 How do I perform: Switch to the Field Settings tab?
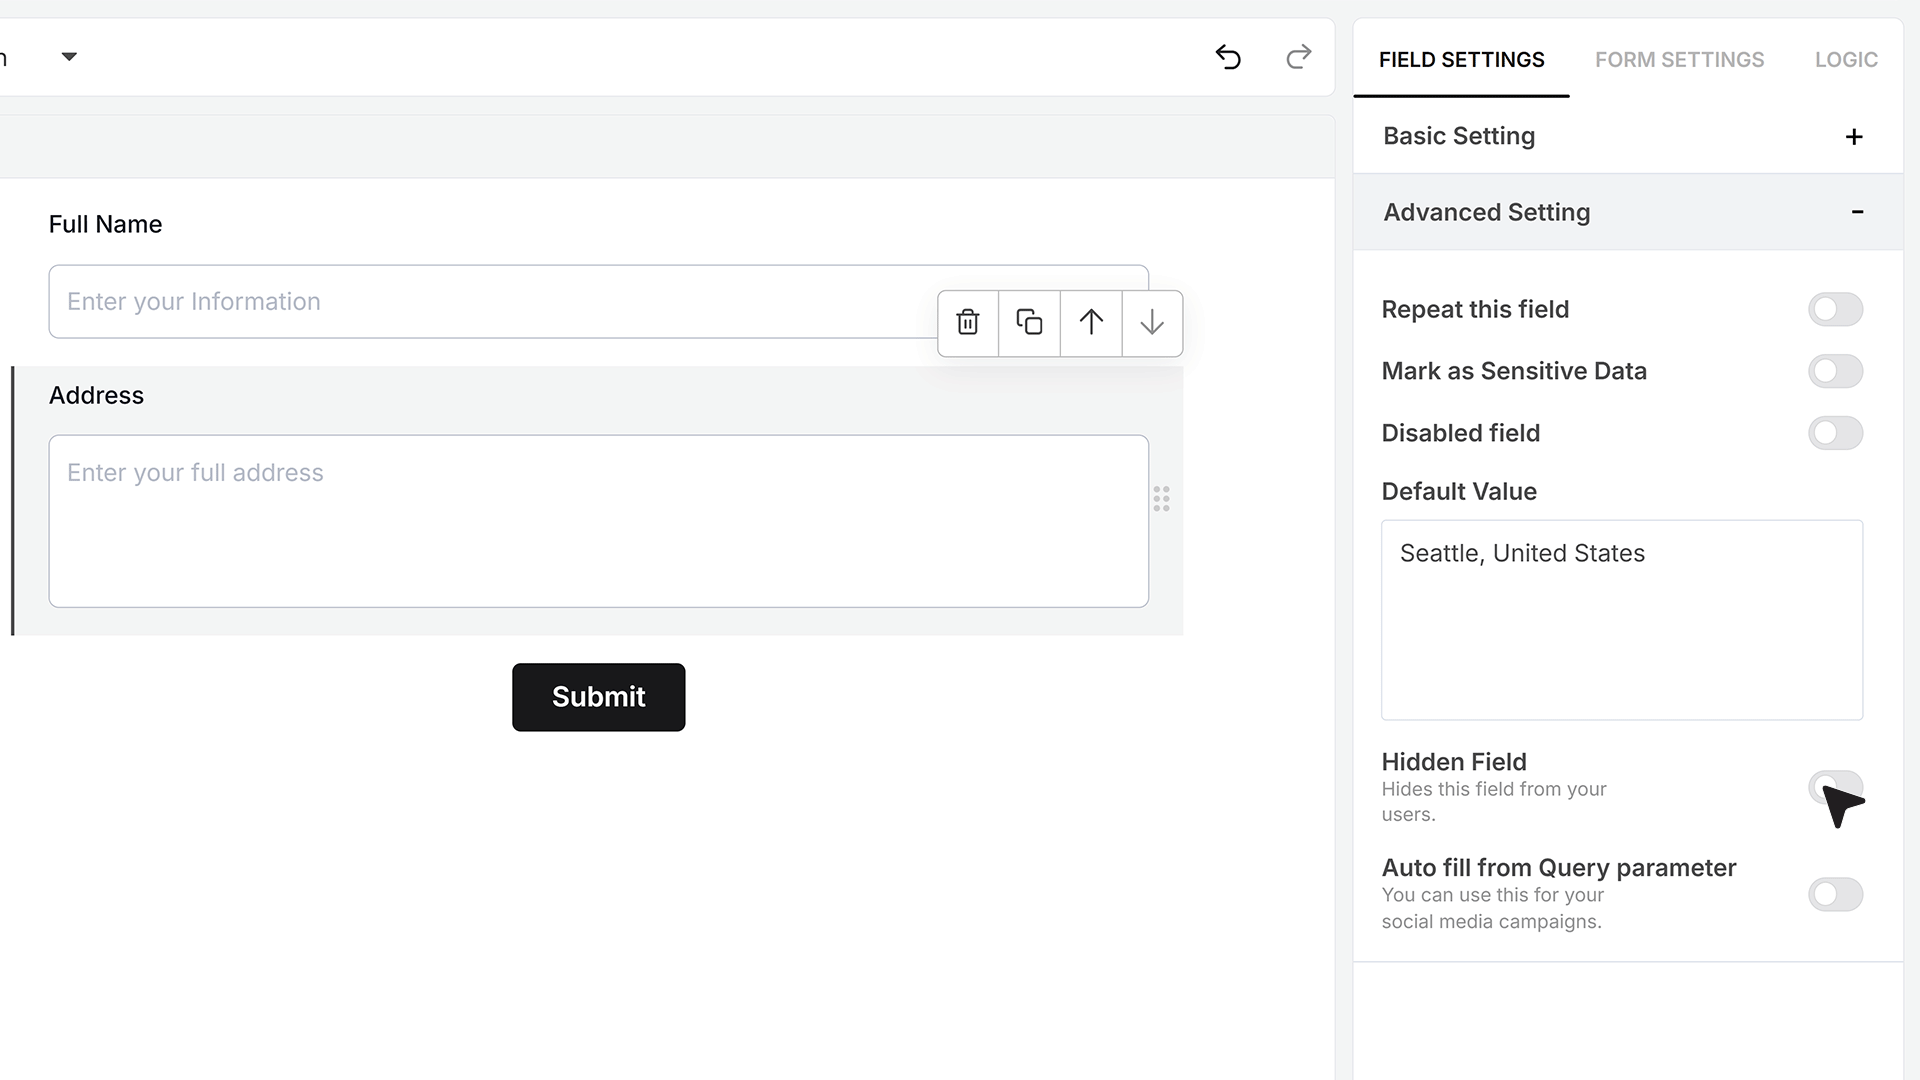pyautogui.click(x=1461, y=60)
